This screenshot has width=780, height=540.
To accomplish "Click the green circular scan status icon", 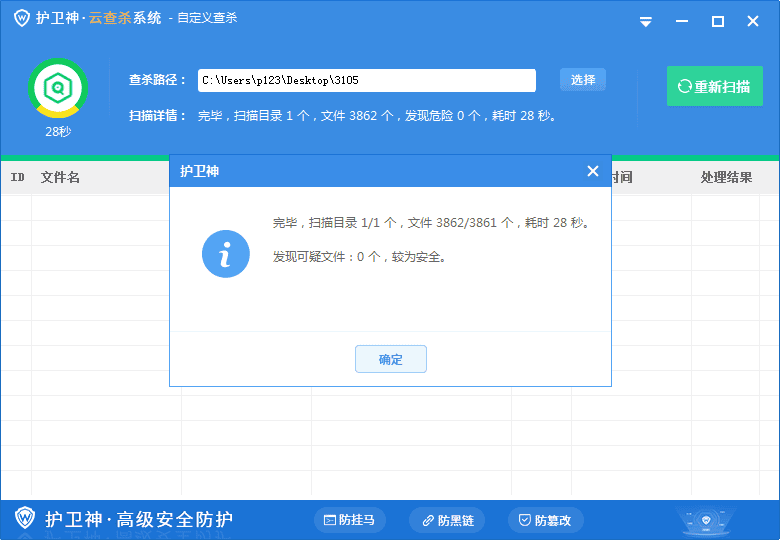I will click(58, 88).
